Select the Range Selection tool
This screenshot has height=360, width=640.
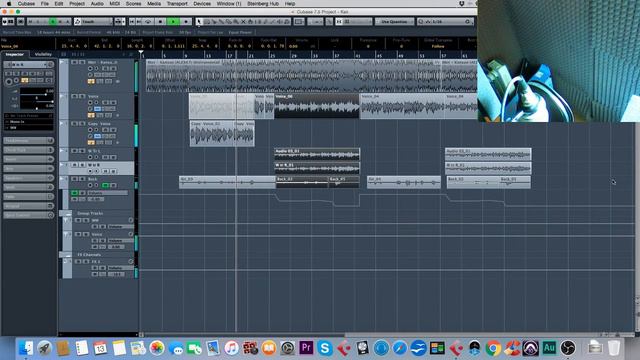(207, 21)
